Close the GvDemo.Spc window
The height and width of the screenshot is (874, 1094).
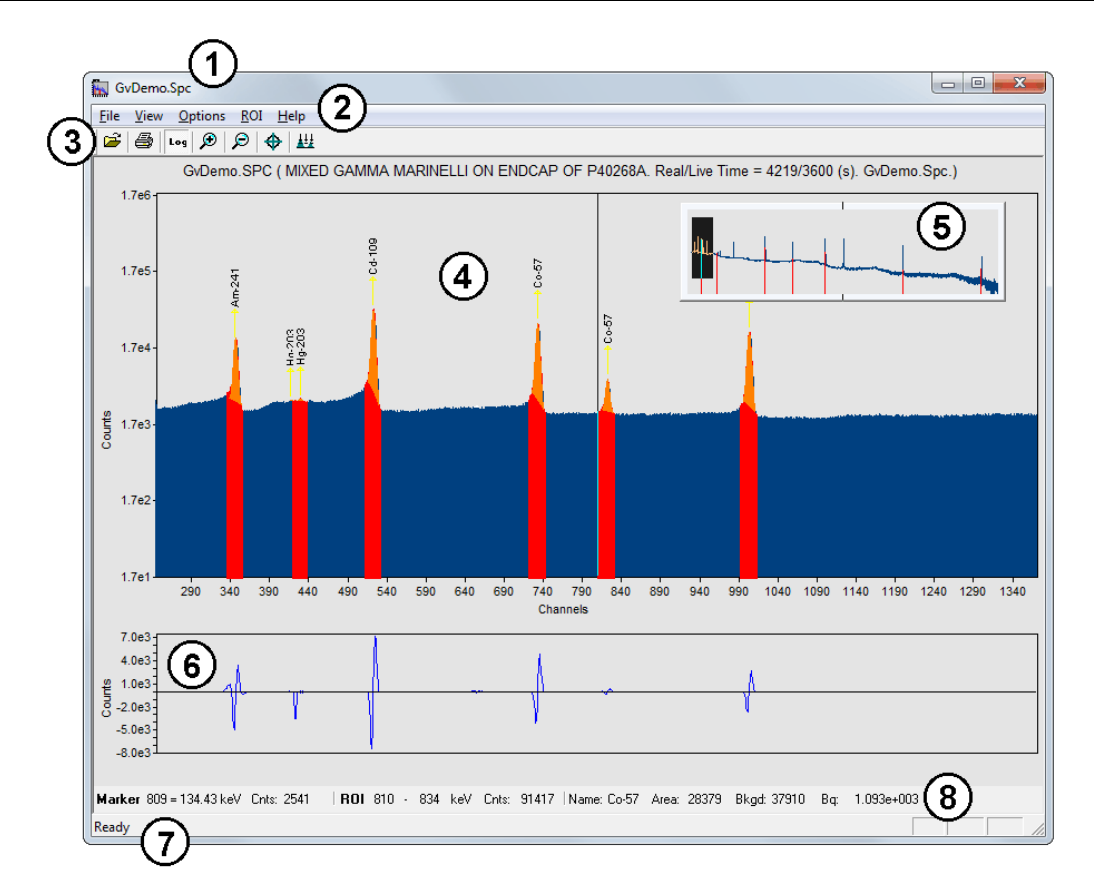coord(1019,84)
